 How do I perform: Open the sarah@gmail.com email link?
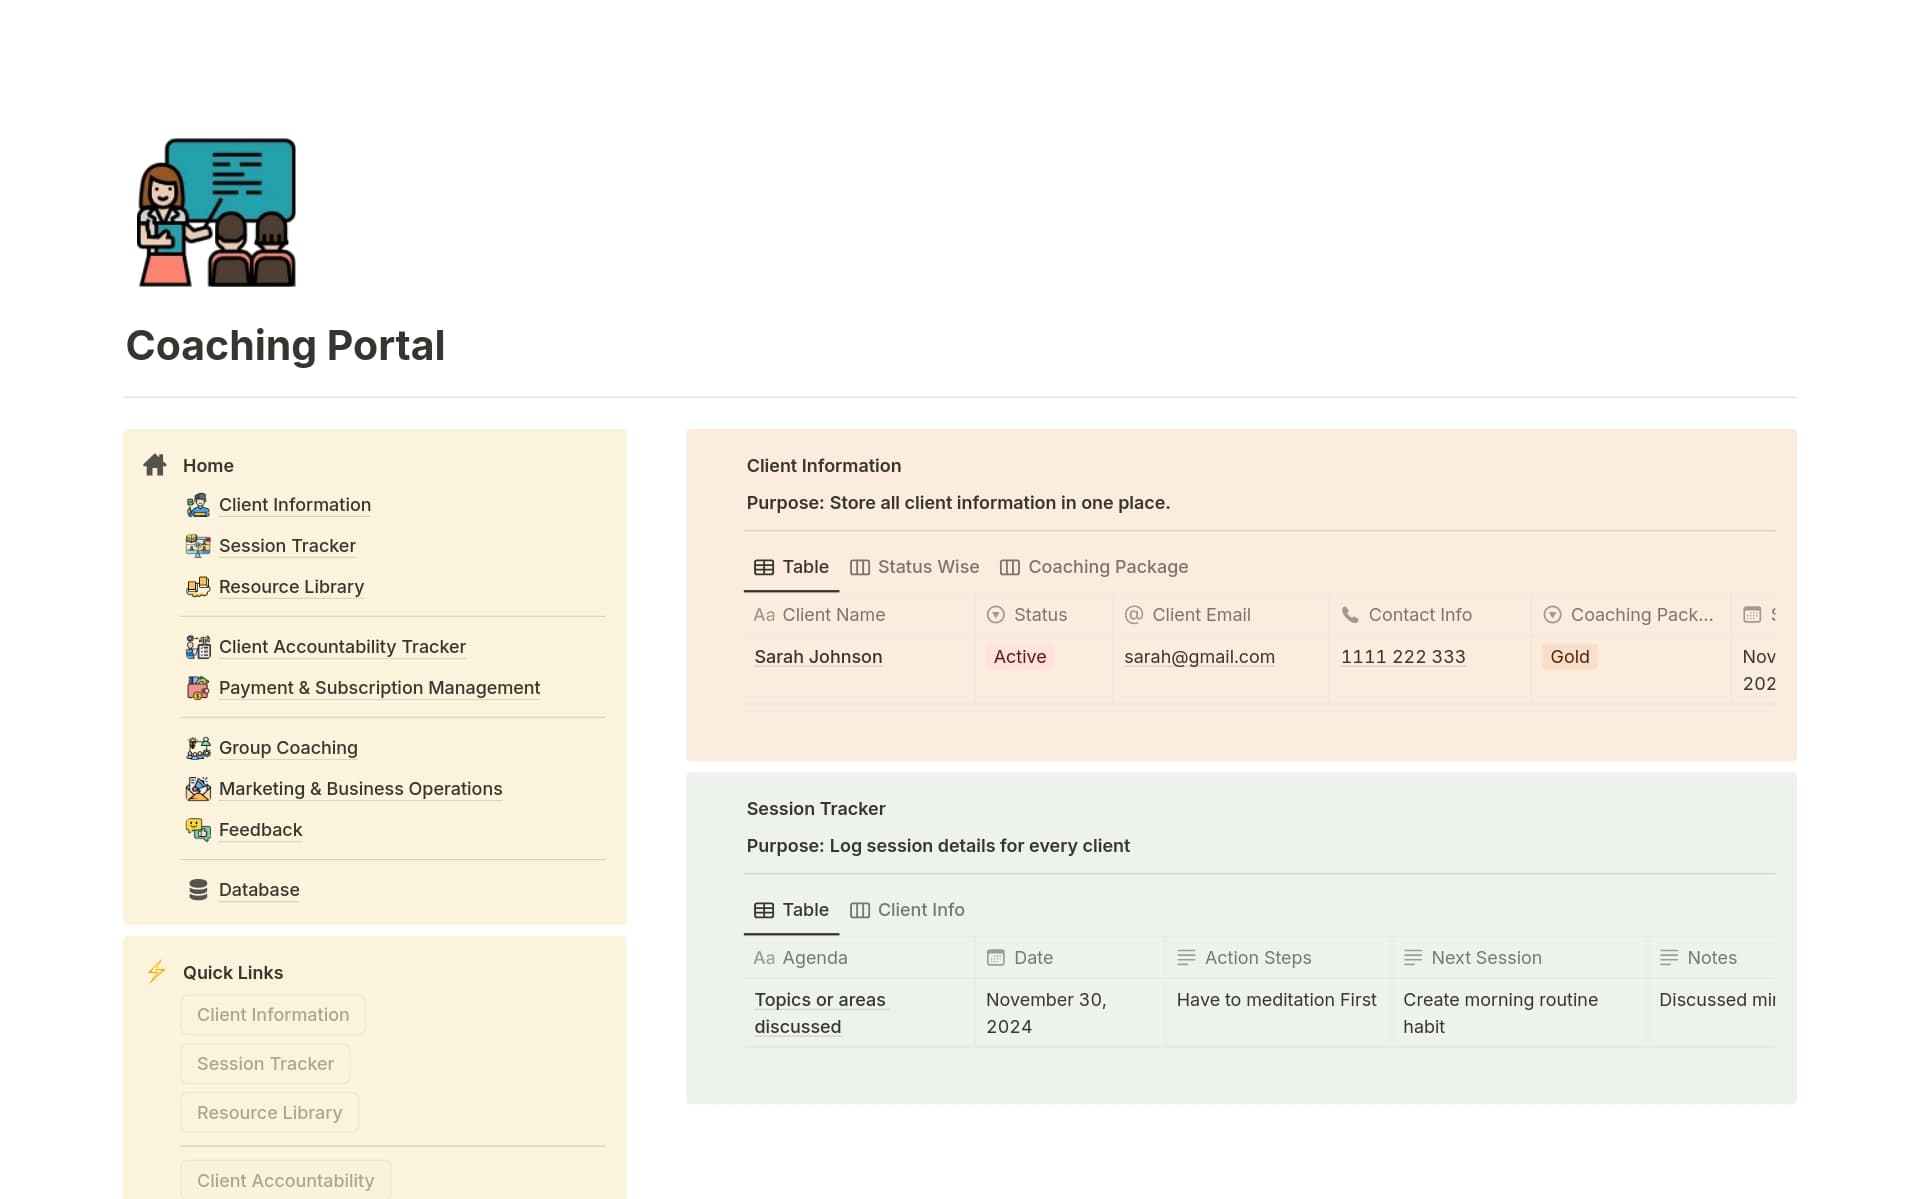(x=1199, y=657)
